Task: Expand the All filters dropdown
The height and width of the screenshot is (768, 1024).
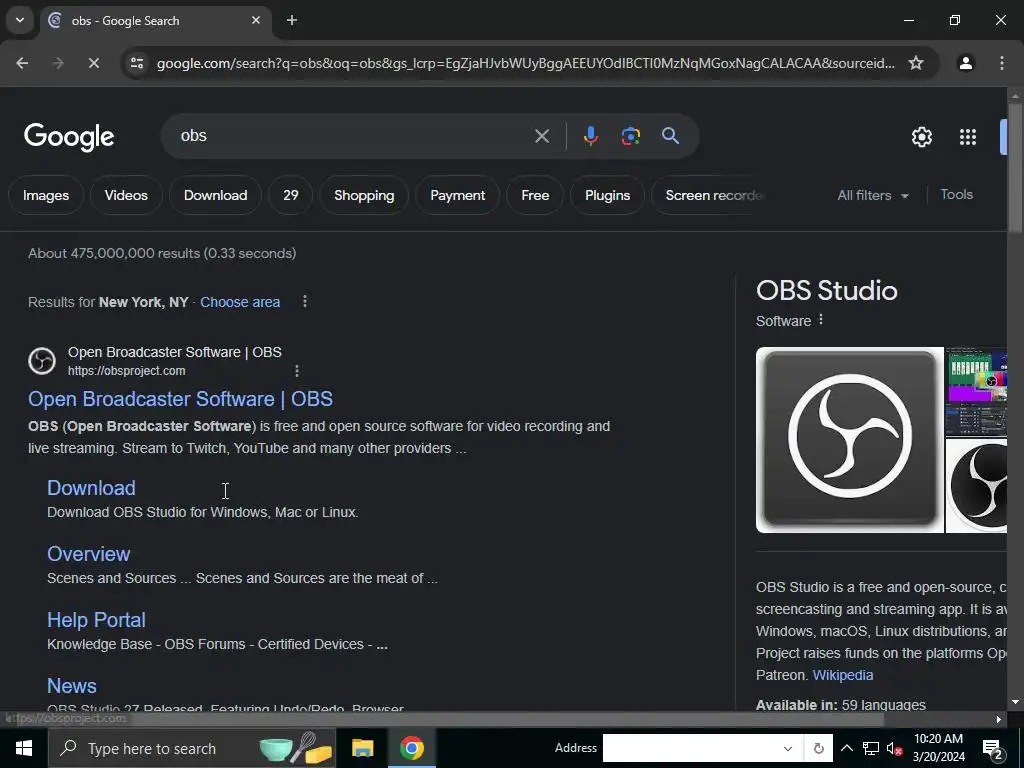Action: (873, 195)
